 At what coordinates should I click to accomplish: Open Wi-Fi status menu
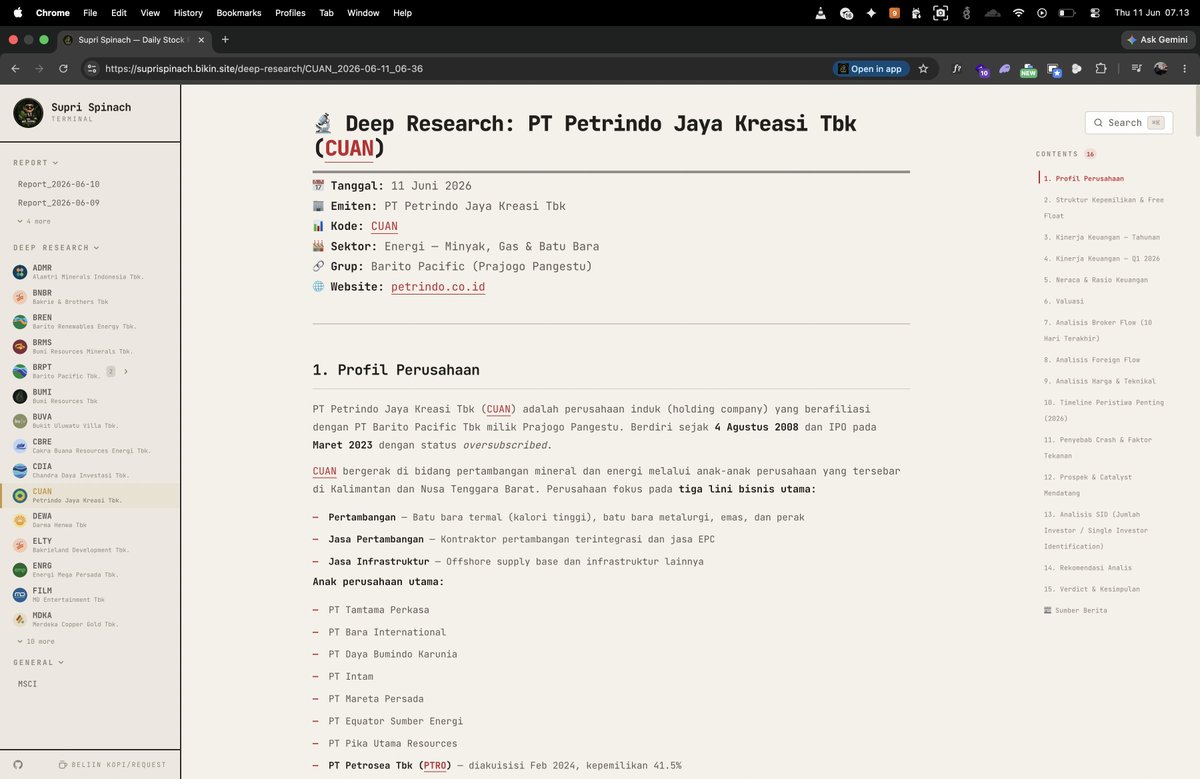click(1018, 13)
